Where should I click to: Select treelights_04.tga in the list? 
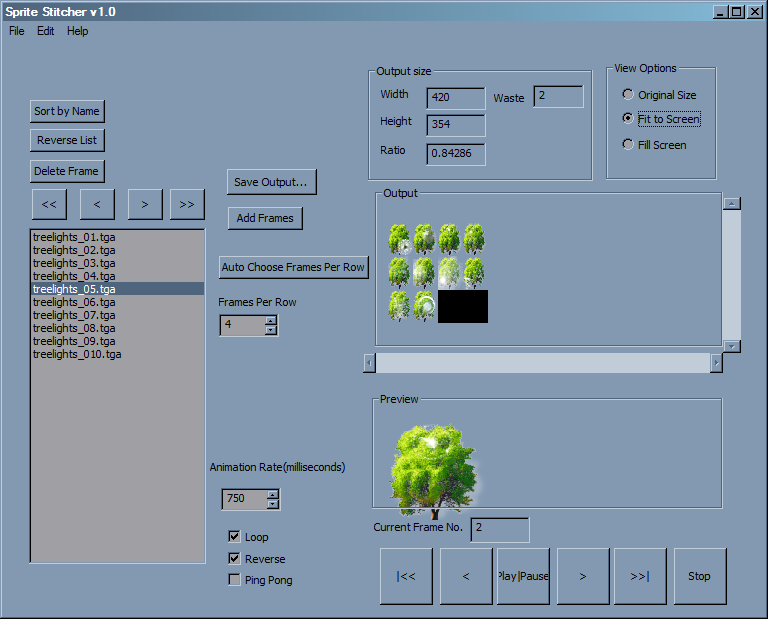(x=118, y=276)
